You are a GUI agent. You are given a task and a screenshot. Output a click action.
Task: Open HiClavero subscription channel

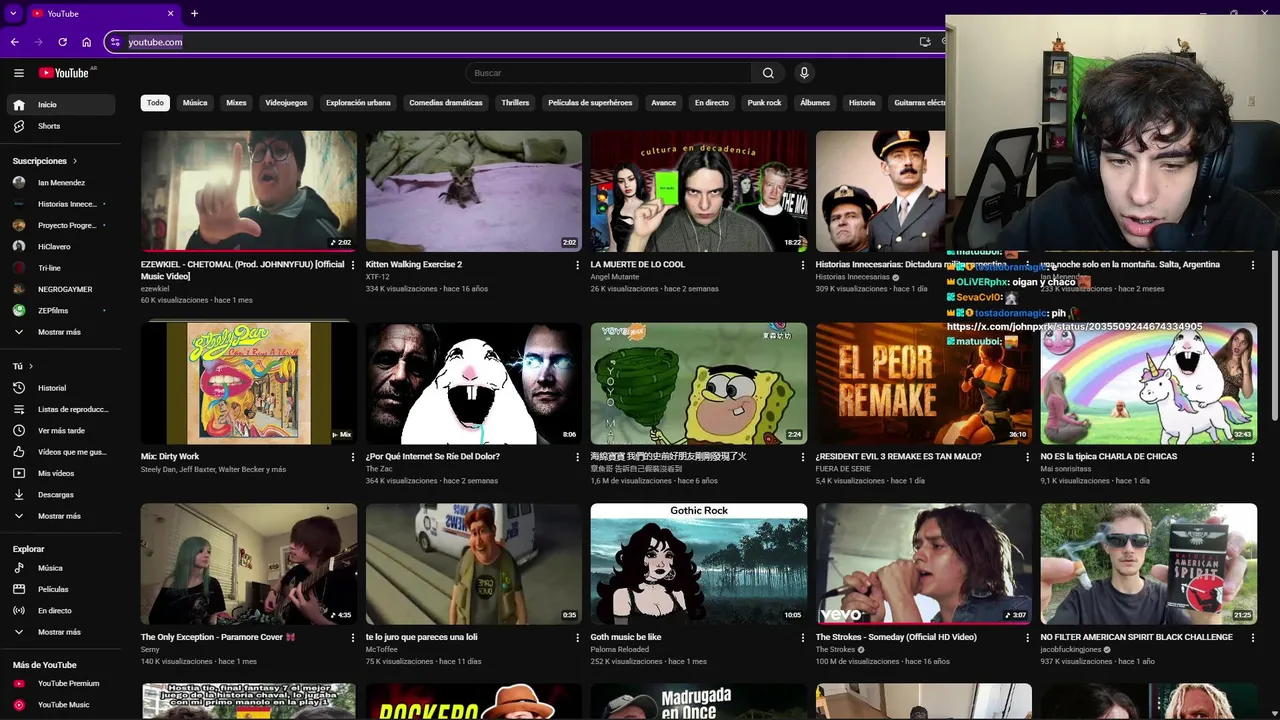tap(62, 247)
